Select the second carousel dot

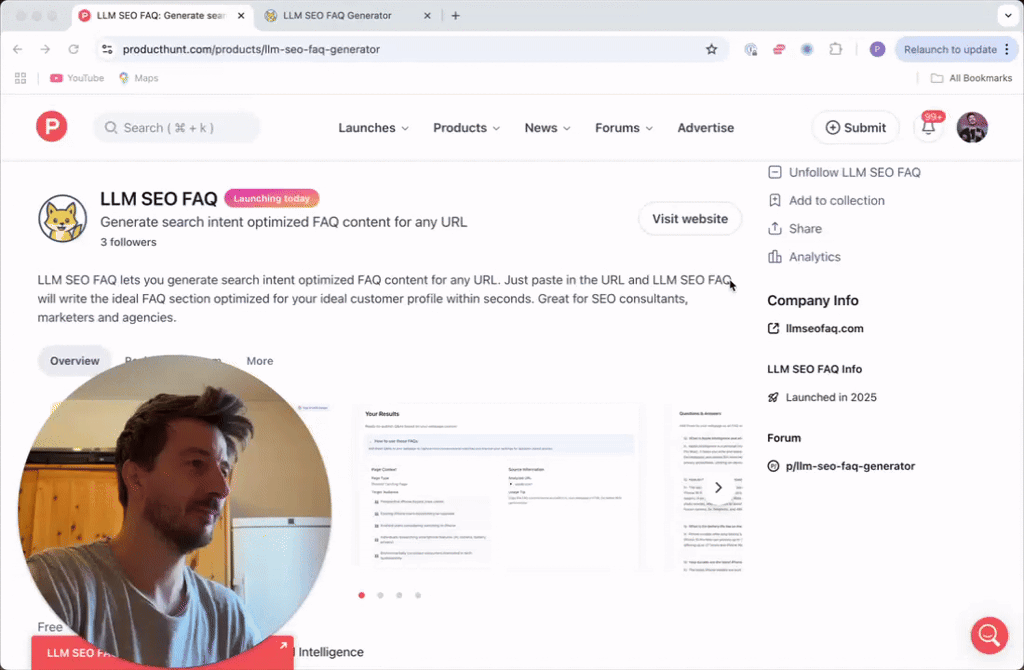(x=380, y=595)
